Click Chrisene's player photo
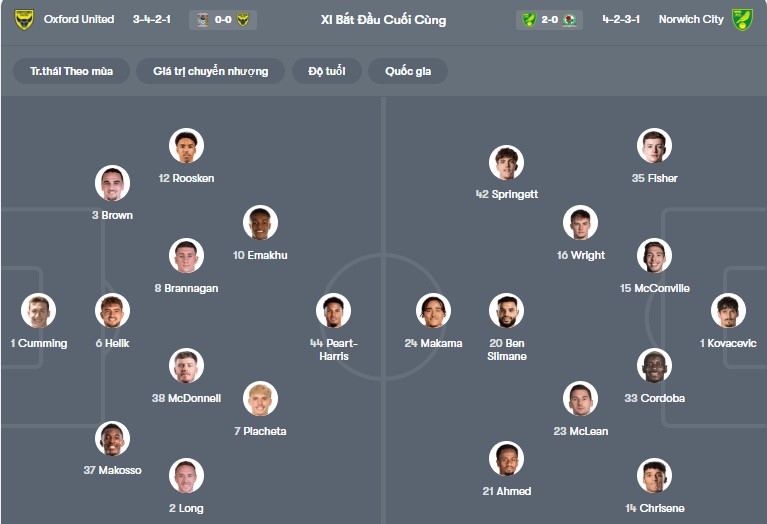The image size is (767, 524). coord(654,476)
